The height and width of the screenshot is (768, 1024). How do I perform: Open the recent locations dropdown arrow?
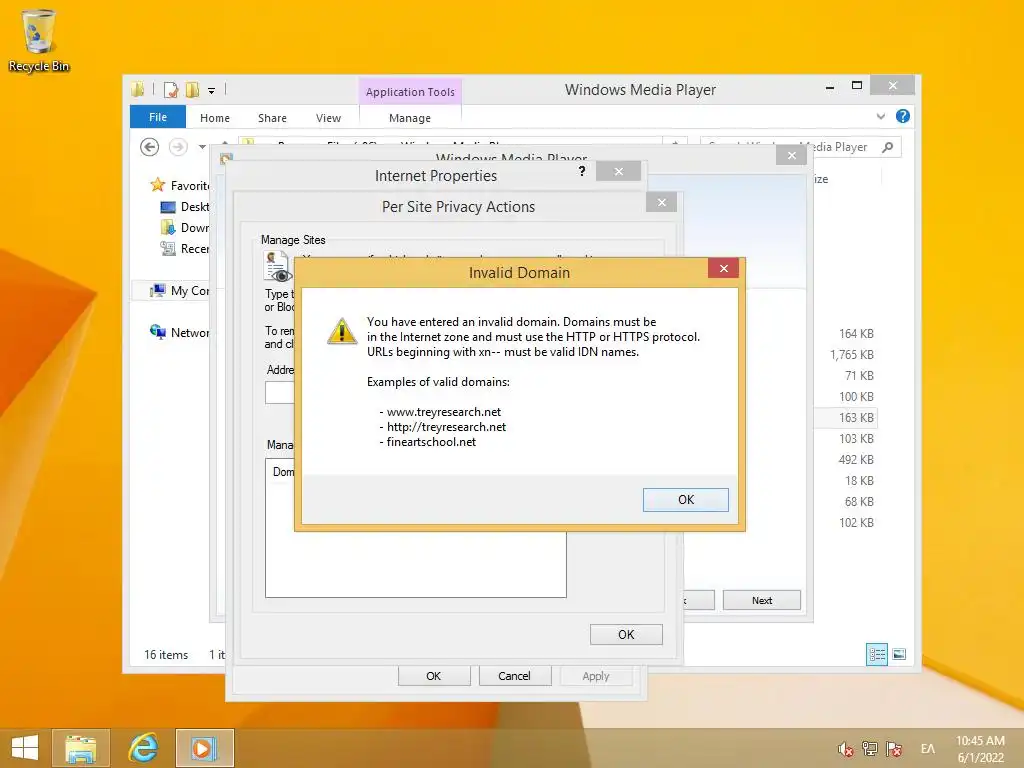point(202,147)
